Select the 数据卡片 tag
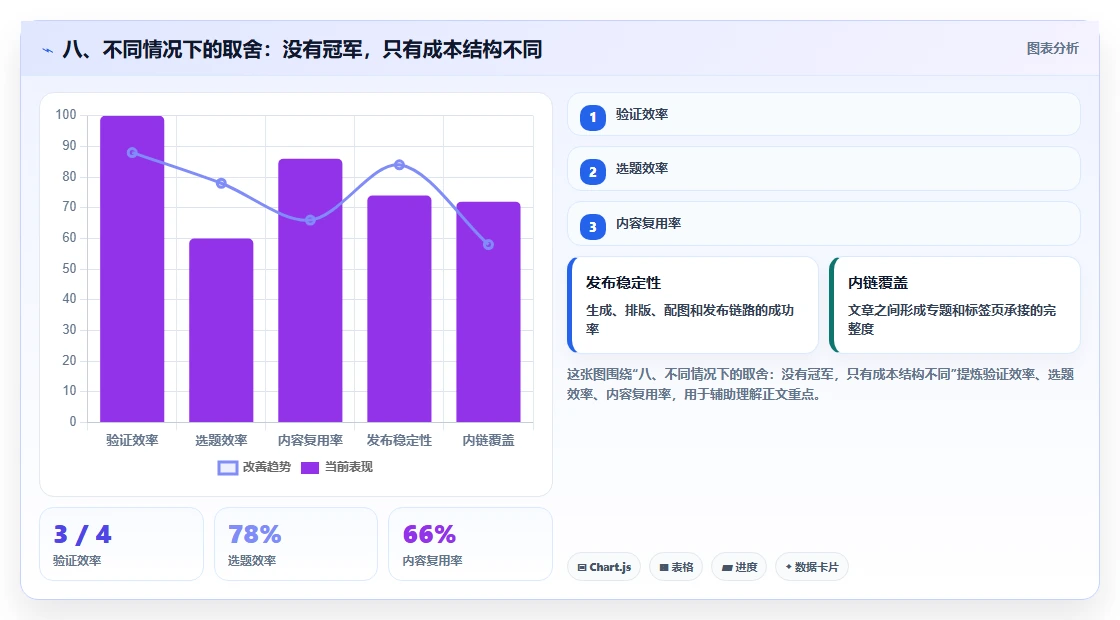Screen dimensions: 1120x620 [811, 567]
